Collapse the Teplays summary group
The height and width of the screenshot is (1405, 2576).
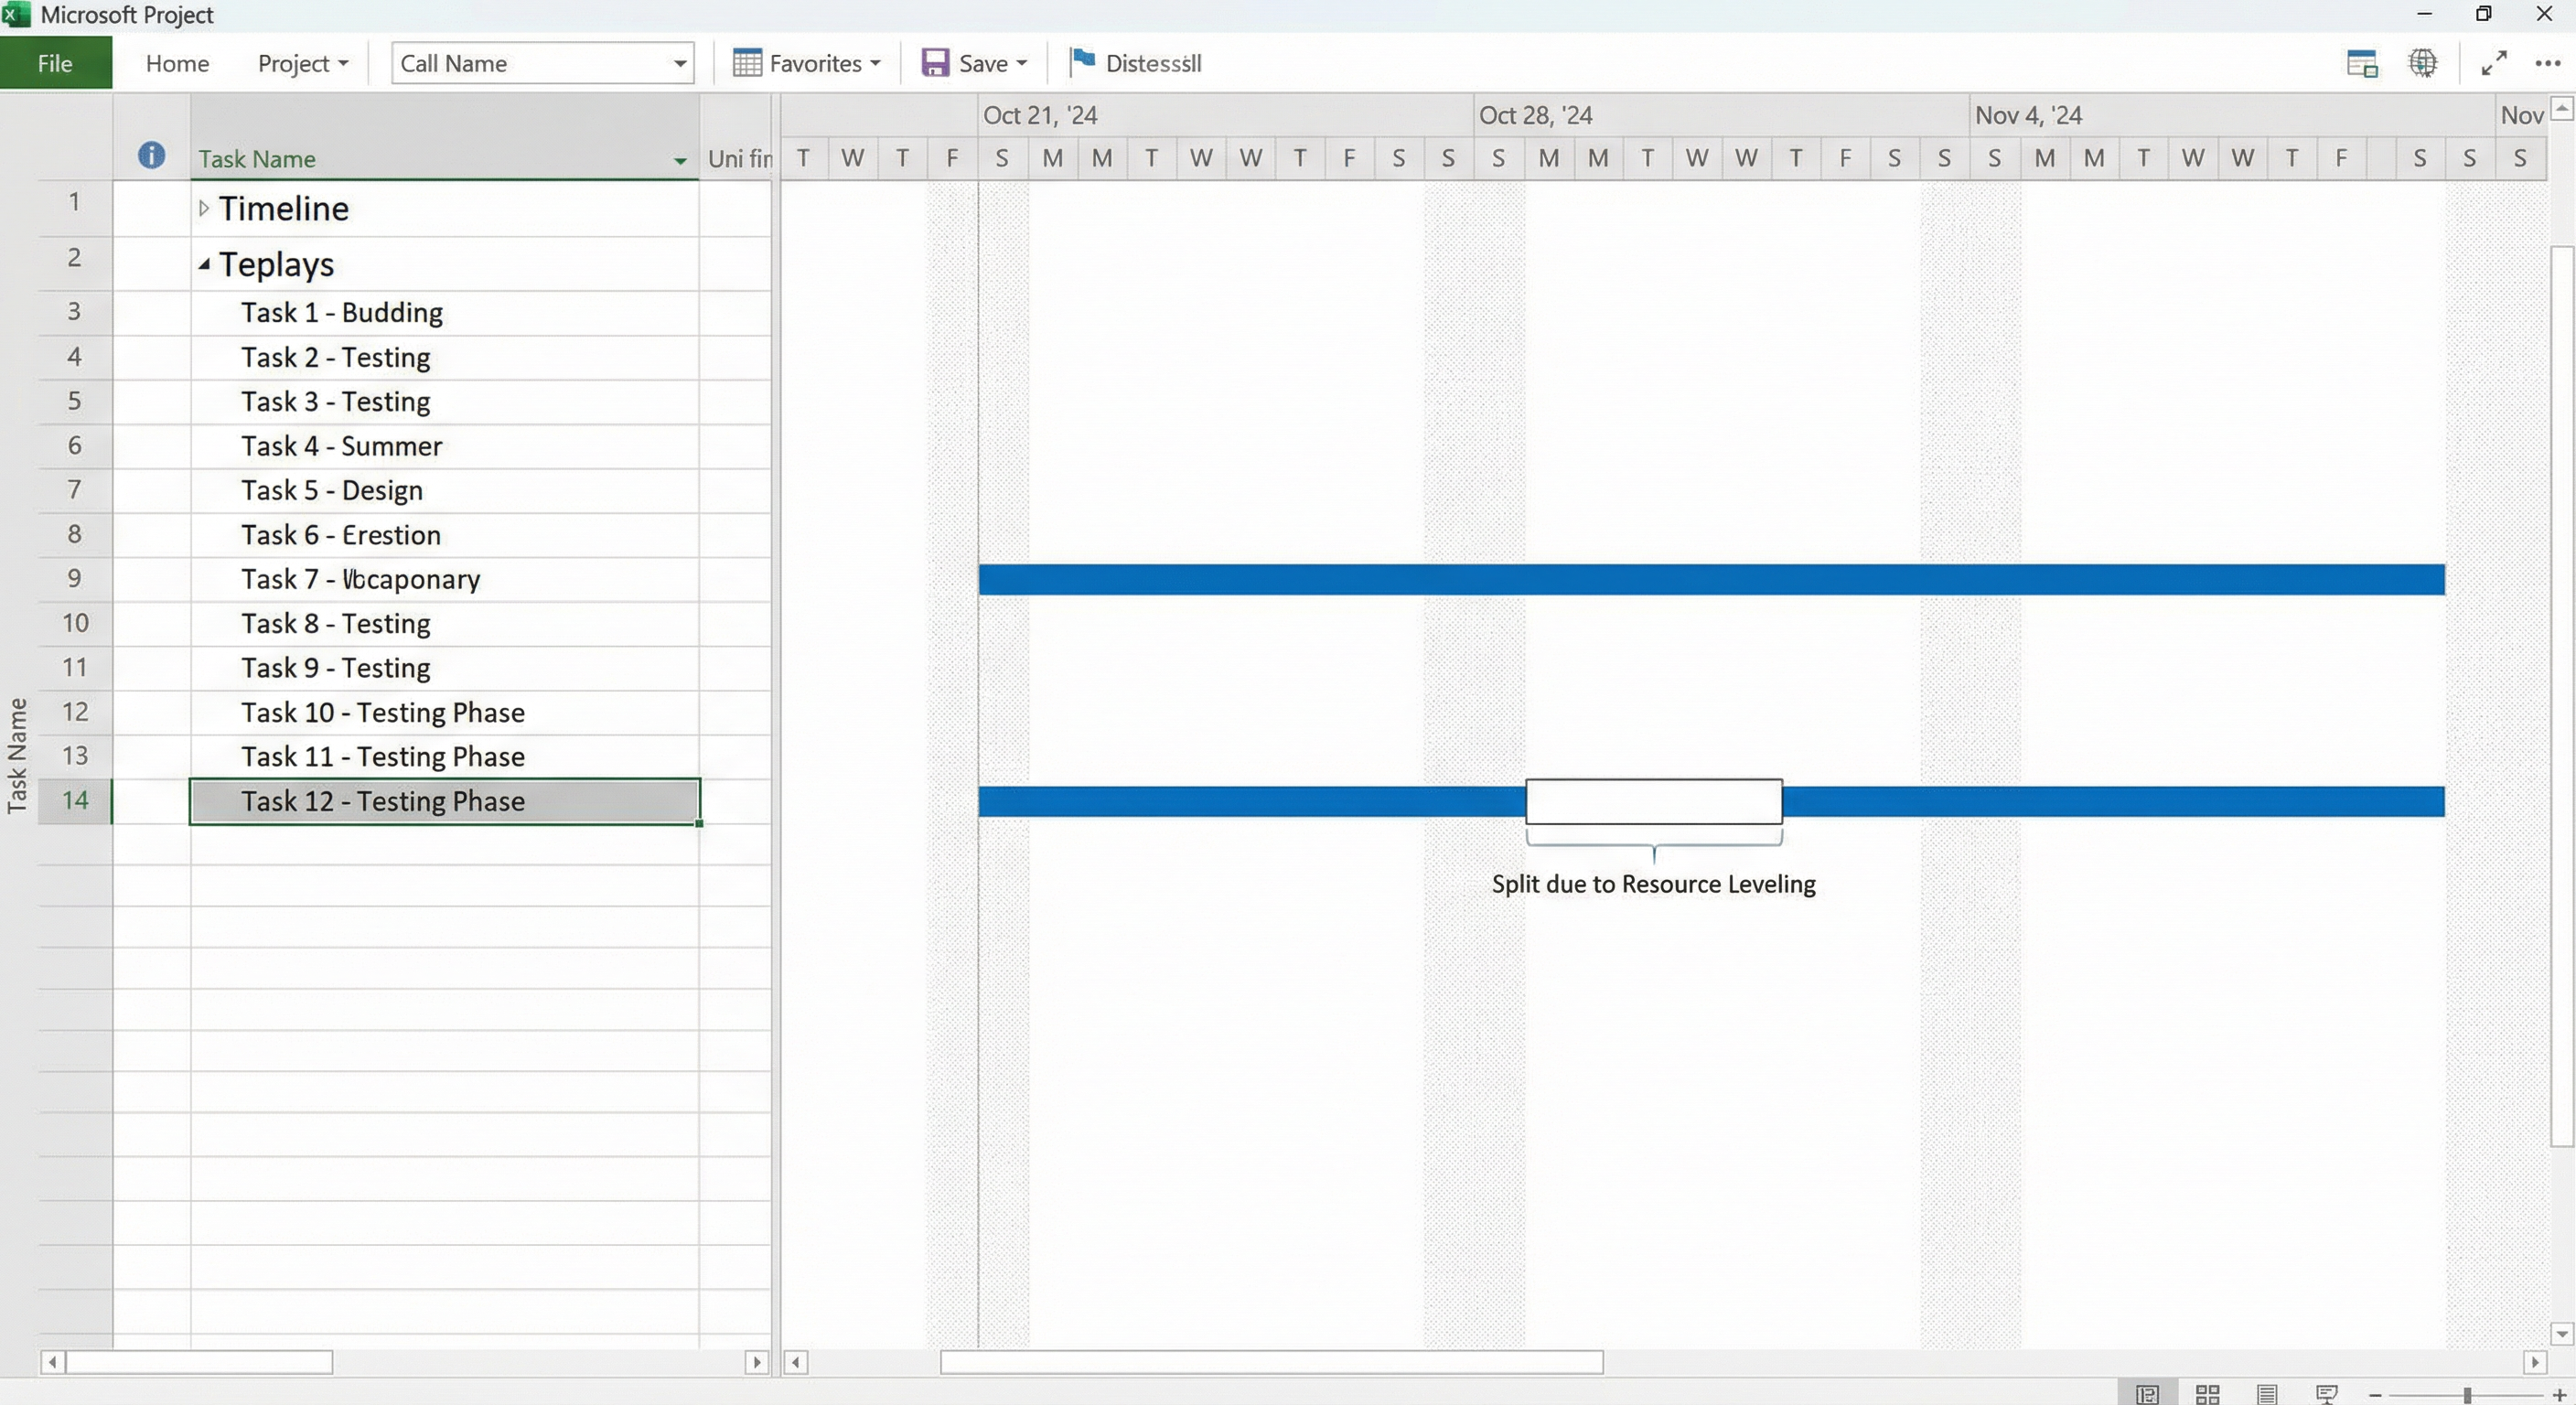[x=204, y=264]
